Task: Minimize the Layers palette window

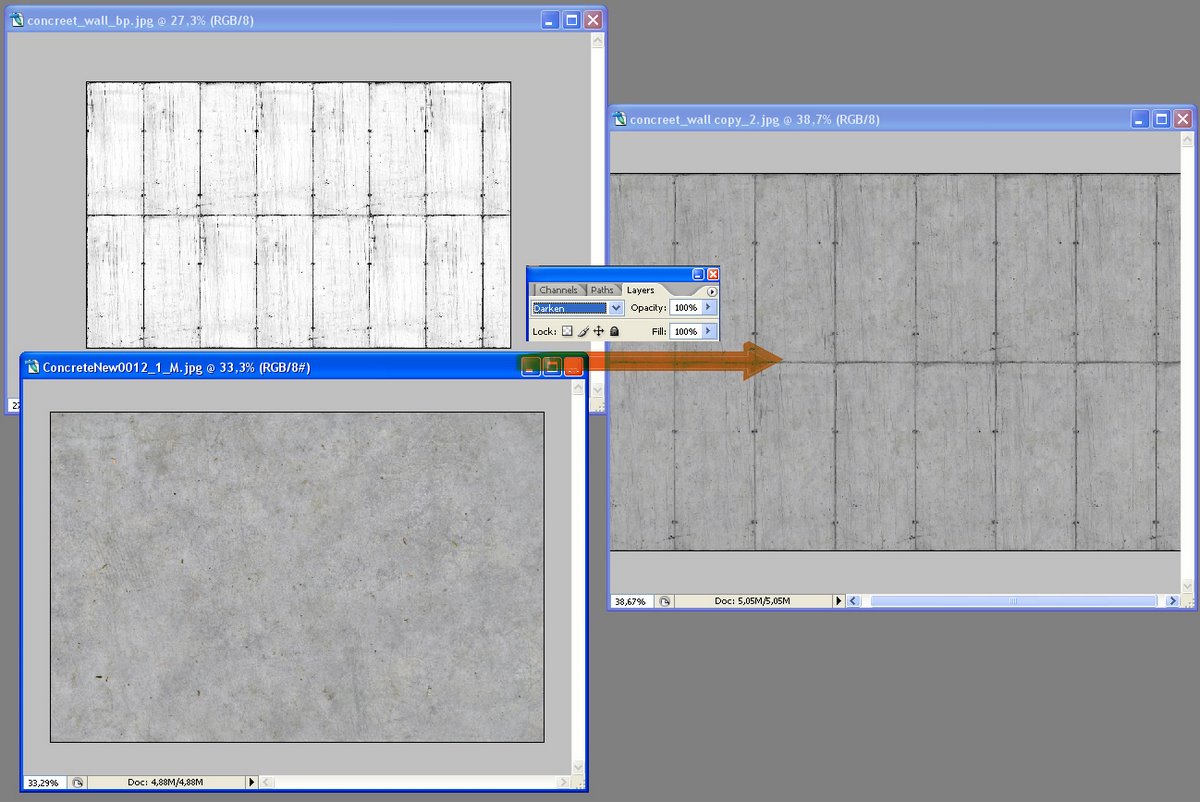Action: click(x=698, y=274)
